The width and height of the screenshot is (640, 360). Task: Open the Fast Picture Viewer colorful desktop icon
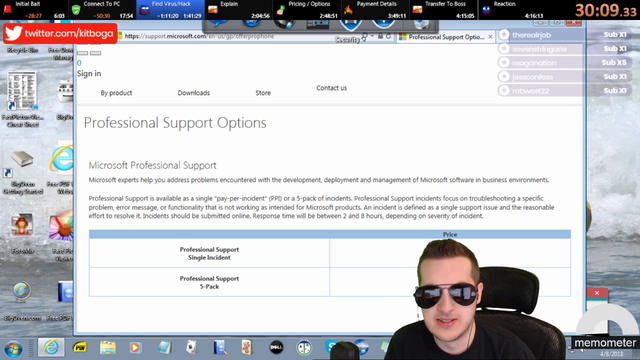(61, 227)
